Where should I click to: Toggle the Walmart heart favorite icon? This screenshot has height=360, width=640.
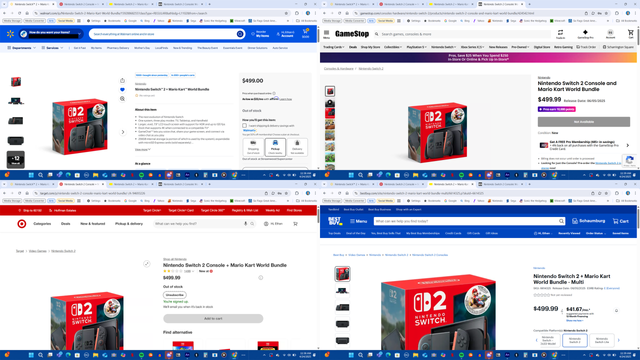click(x=122, y=89)
